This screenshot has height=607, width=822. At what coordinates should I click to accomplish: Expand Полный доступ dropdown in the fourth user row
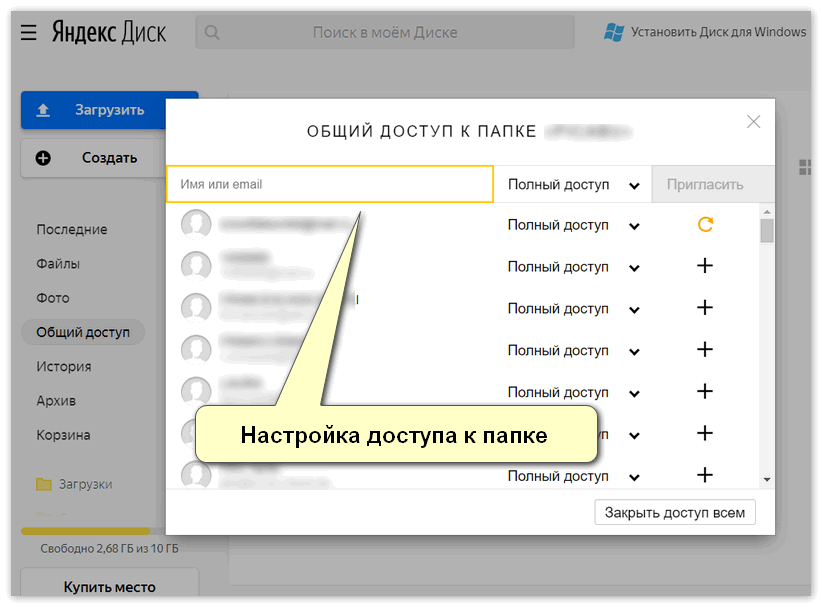click(574, 351)
